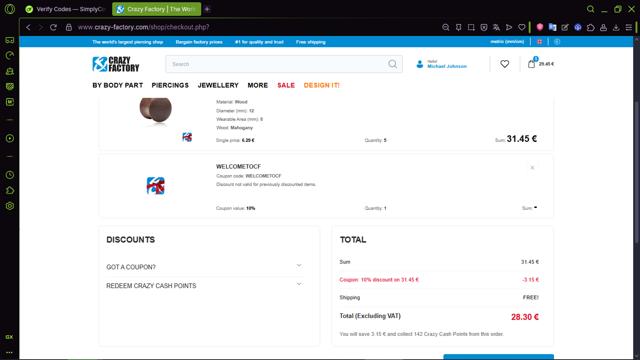Open the GX button at sidebar bottom
This screenshot has height=360, width=640.
9,337
